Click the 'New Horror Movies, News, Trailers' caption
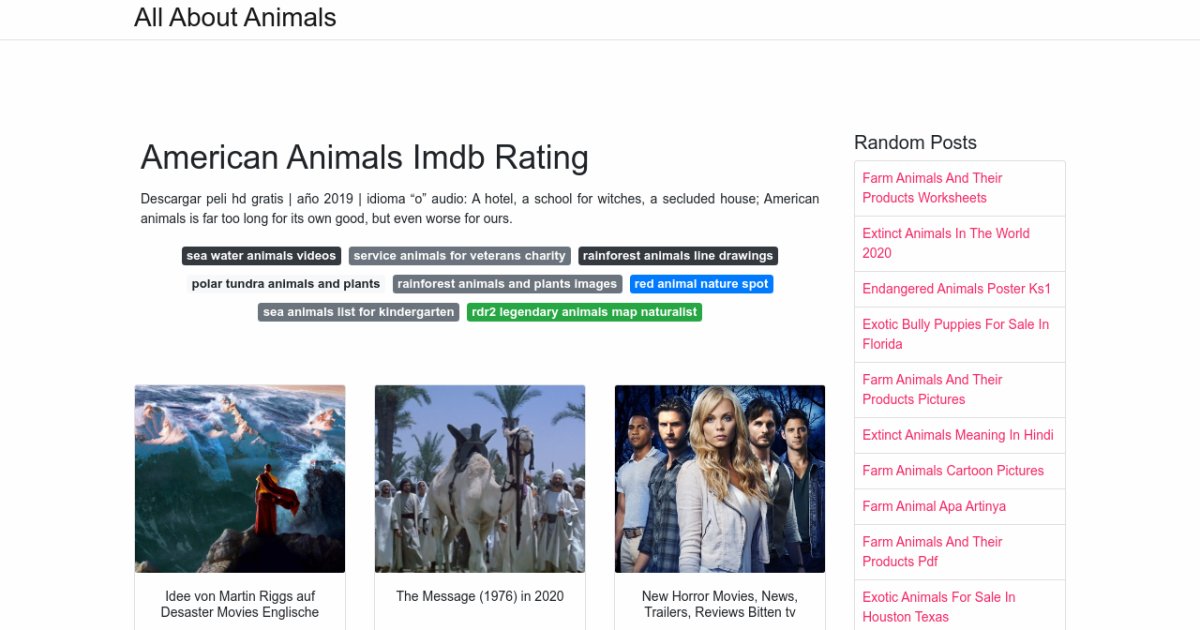 coord(719,604)
